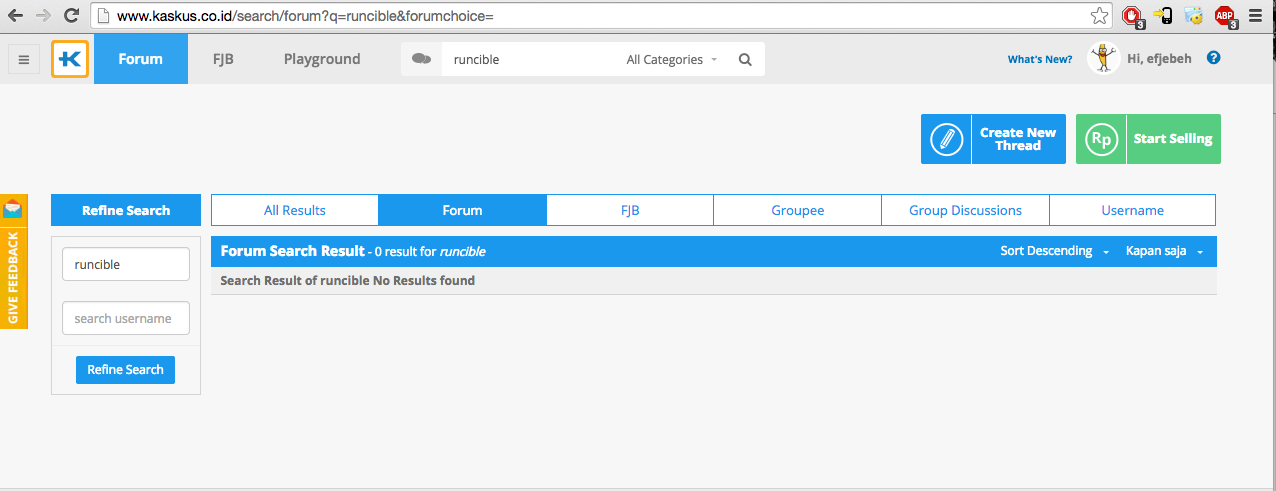Select the Forum results tab
The image size is (1276, 491).
463,210
